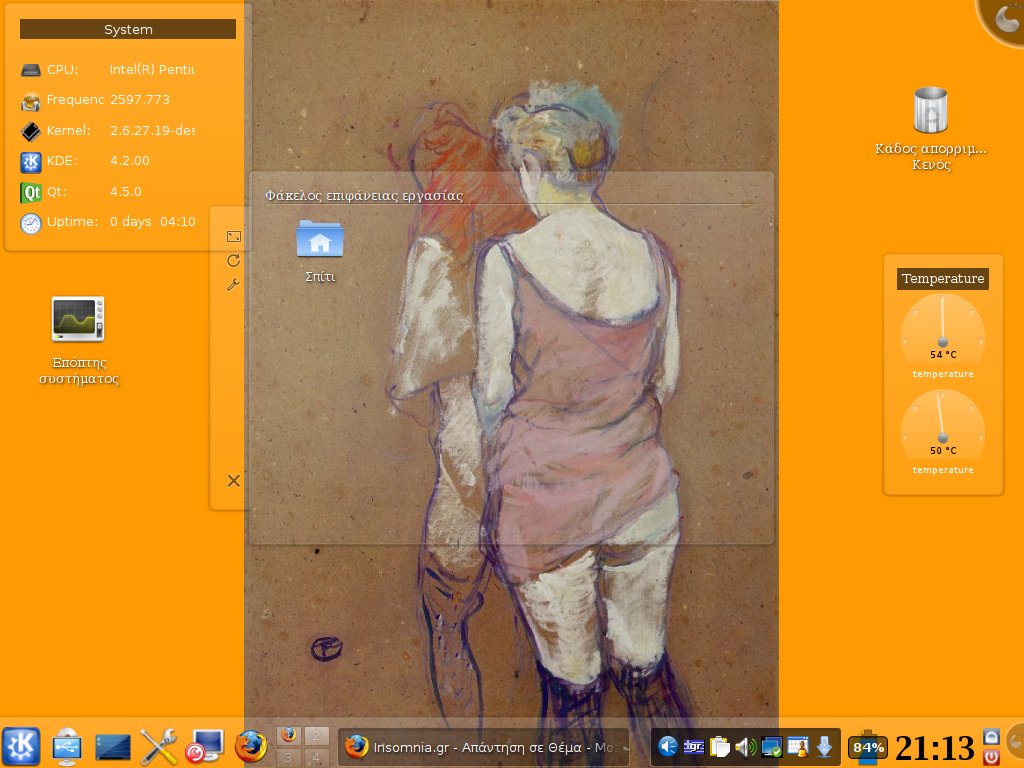Image resolution: width=1024 pixels, height=768 pixels.
Task: Open the volume mixer speaker icon
Action: [745, 746]
